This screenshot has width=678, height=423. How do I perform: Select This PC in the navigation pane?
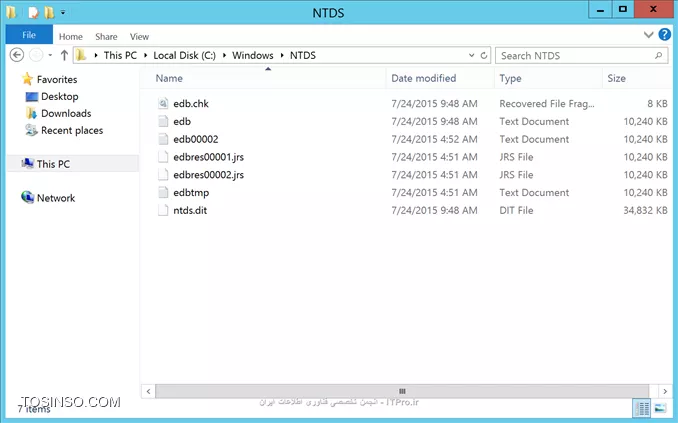[x=53, y=164]
